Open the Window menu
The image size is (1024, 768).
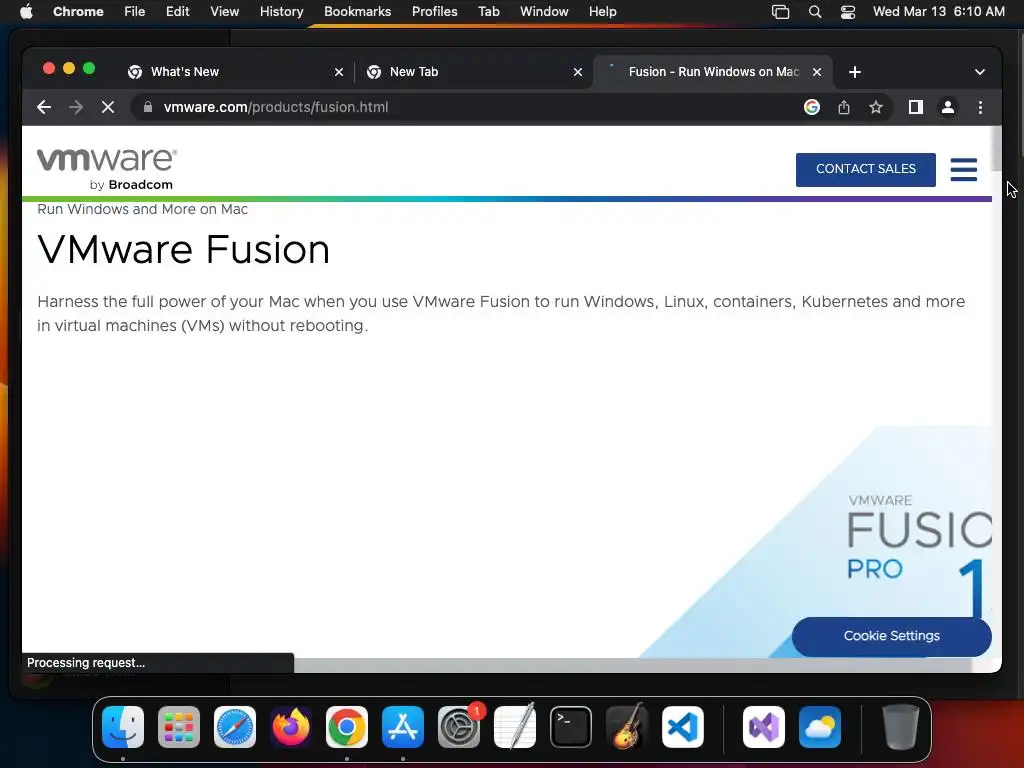[x=544, y=11]
